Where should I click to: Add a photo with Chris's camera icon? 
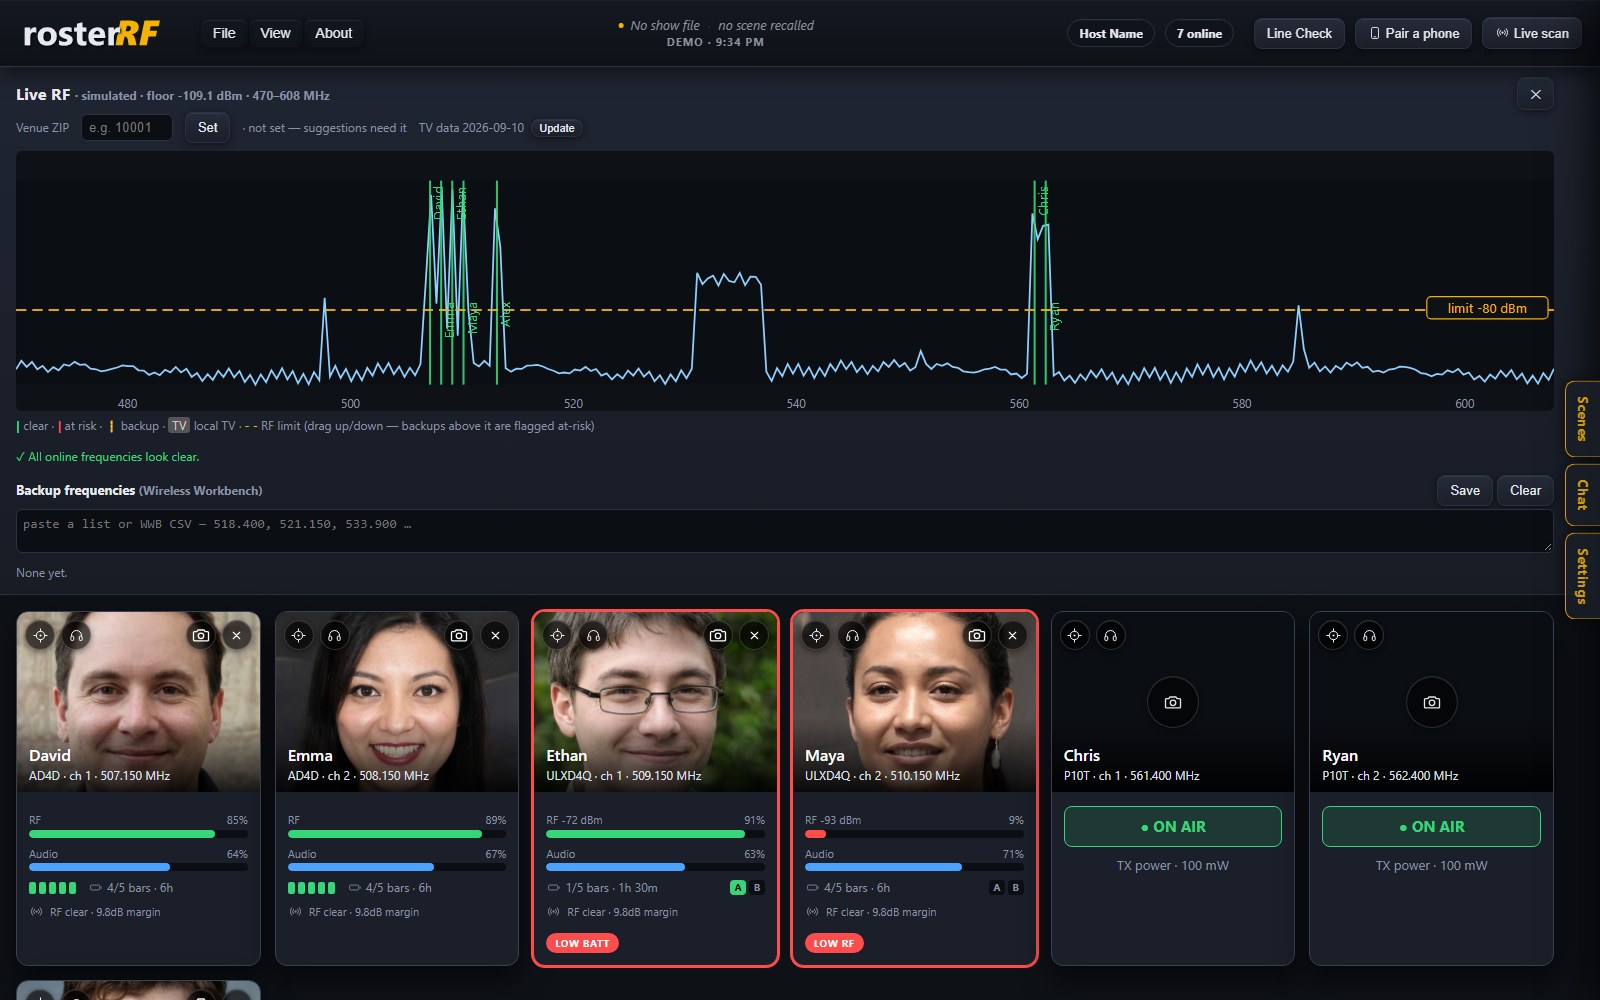tap(1173, 702)
